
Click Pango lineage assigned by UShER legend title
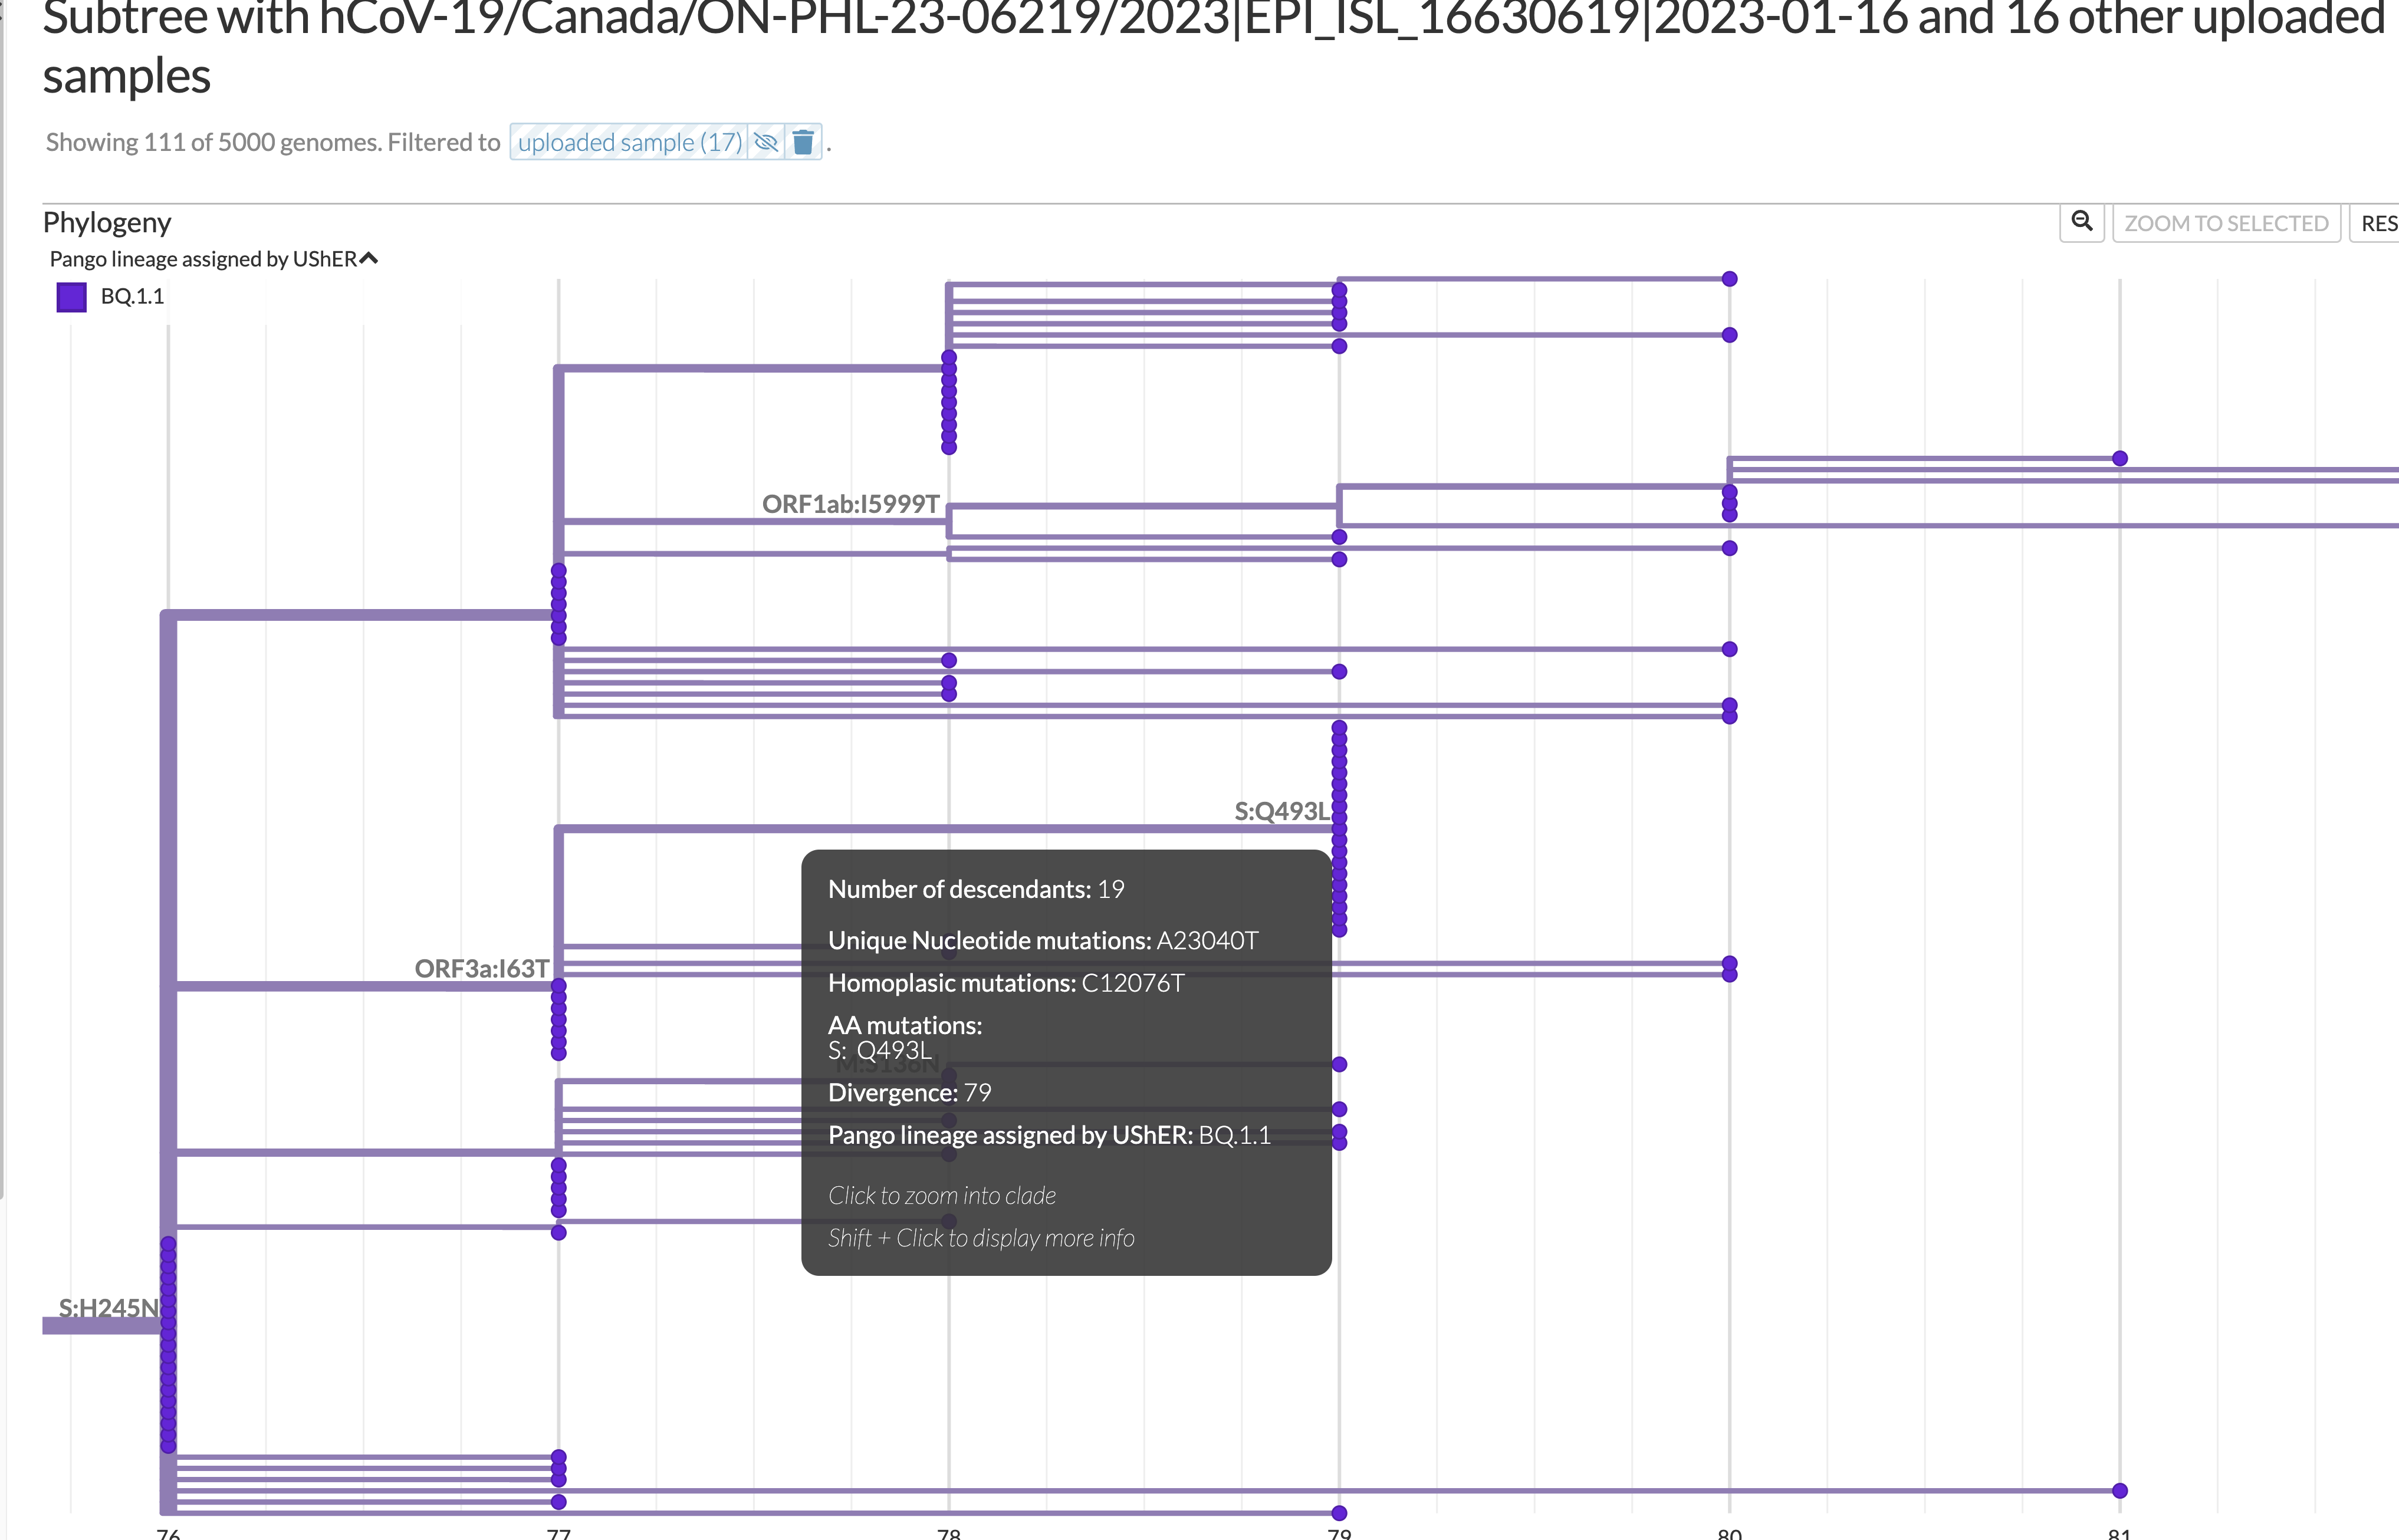pyautogui.click(x=203, y=259)
